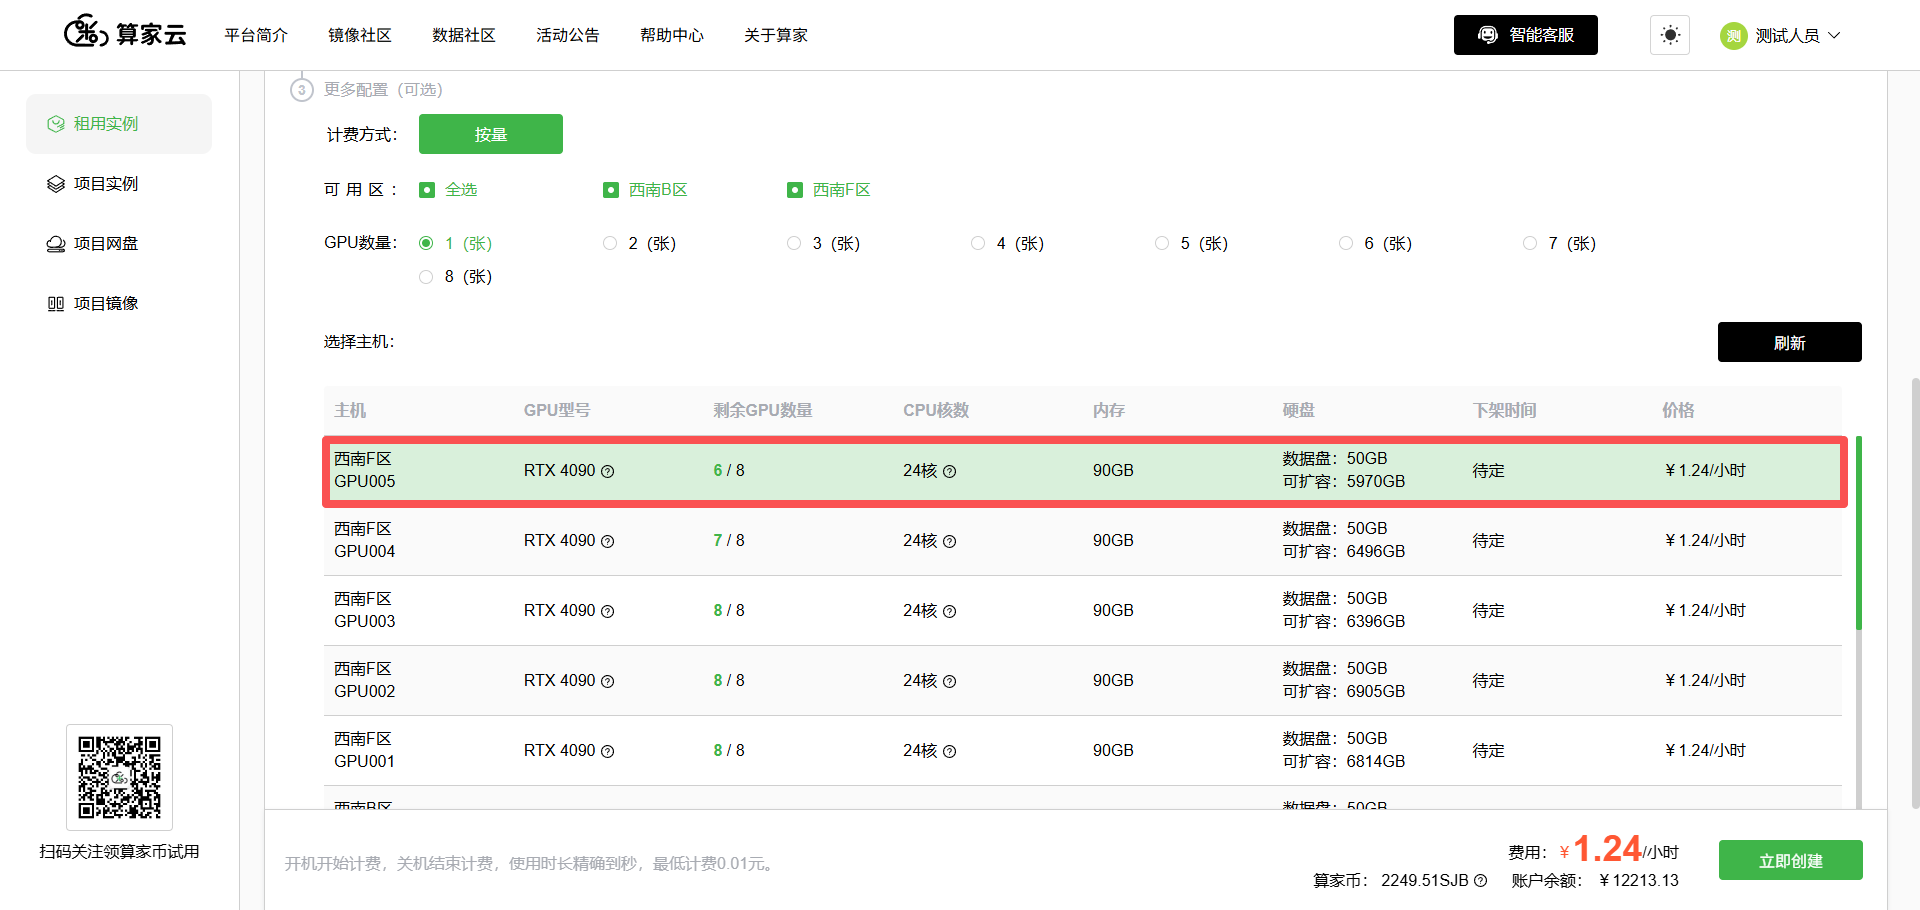Click the RTX 4090 info icon in GPU001 row
The height and width of the screenshot is (910, 1920).
pyautogui.click(x=607, y=751)
